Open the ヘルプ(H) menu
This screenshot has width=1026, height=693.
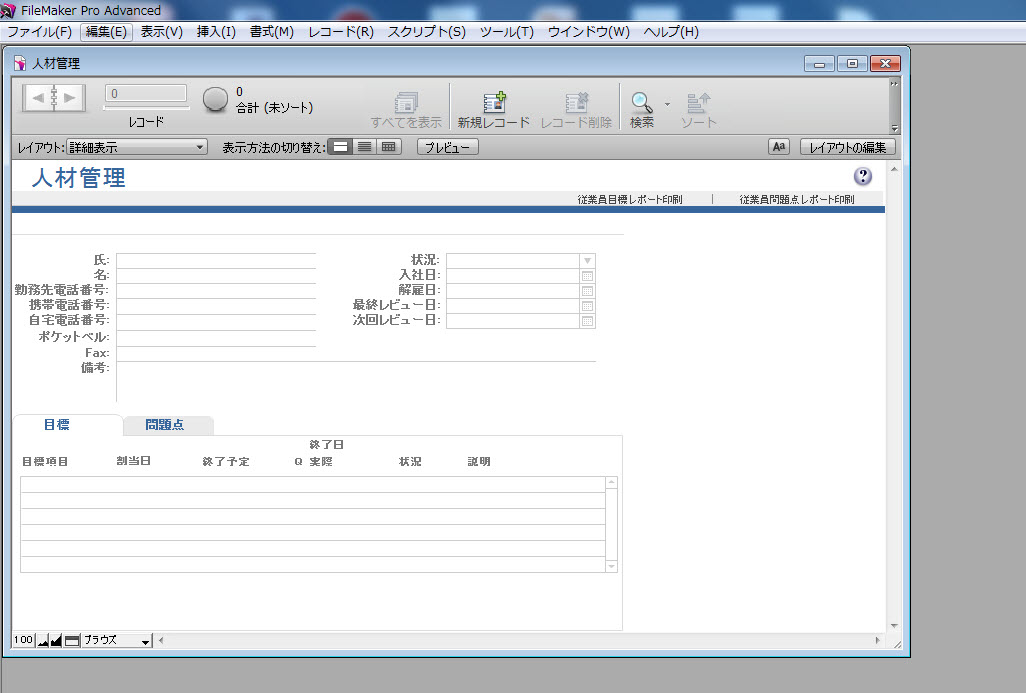click(x=671, y=32)
